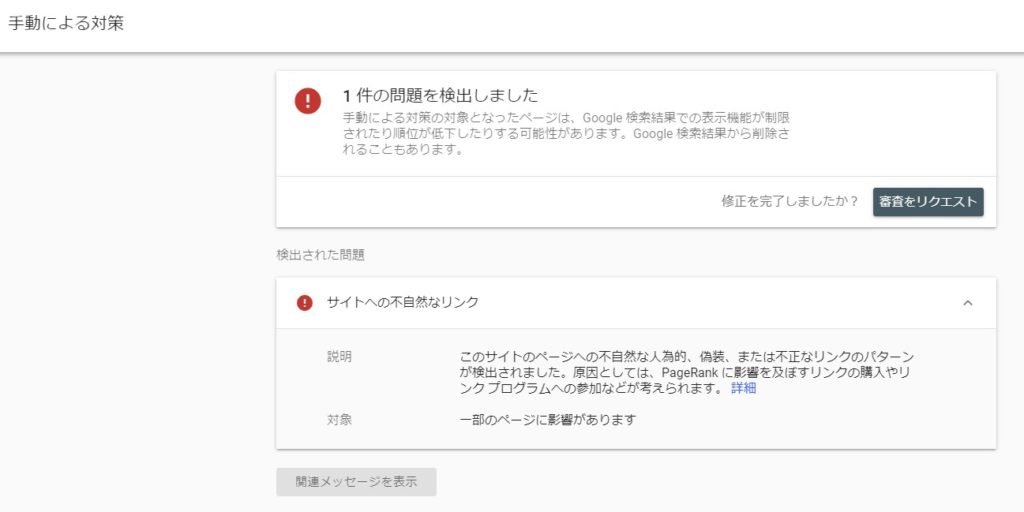The image size is (1024, 512).
Task: Click the 説明 field label
Action: click(339, 357)
